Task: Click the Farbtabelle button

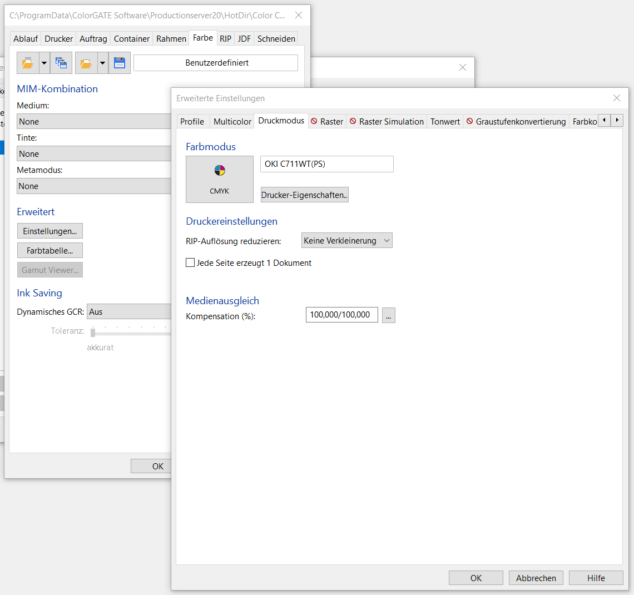Action: [x=50, y=250]
